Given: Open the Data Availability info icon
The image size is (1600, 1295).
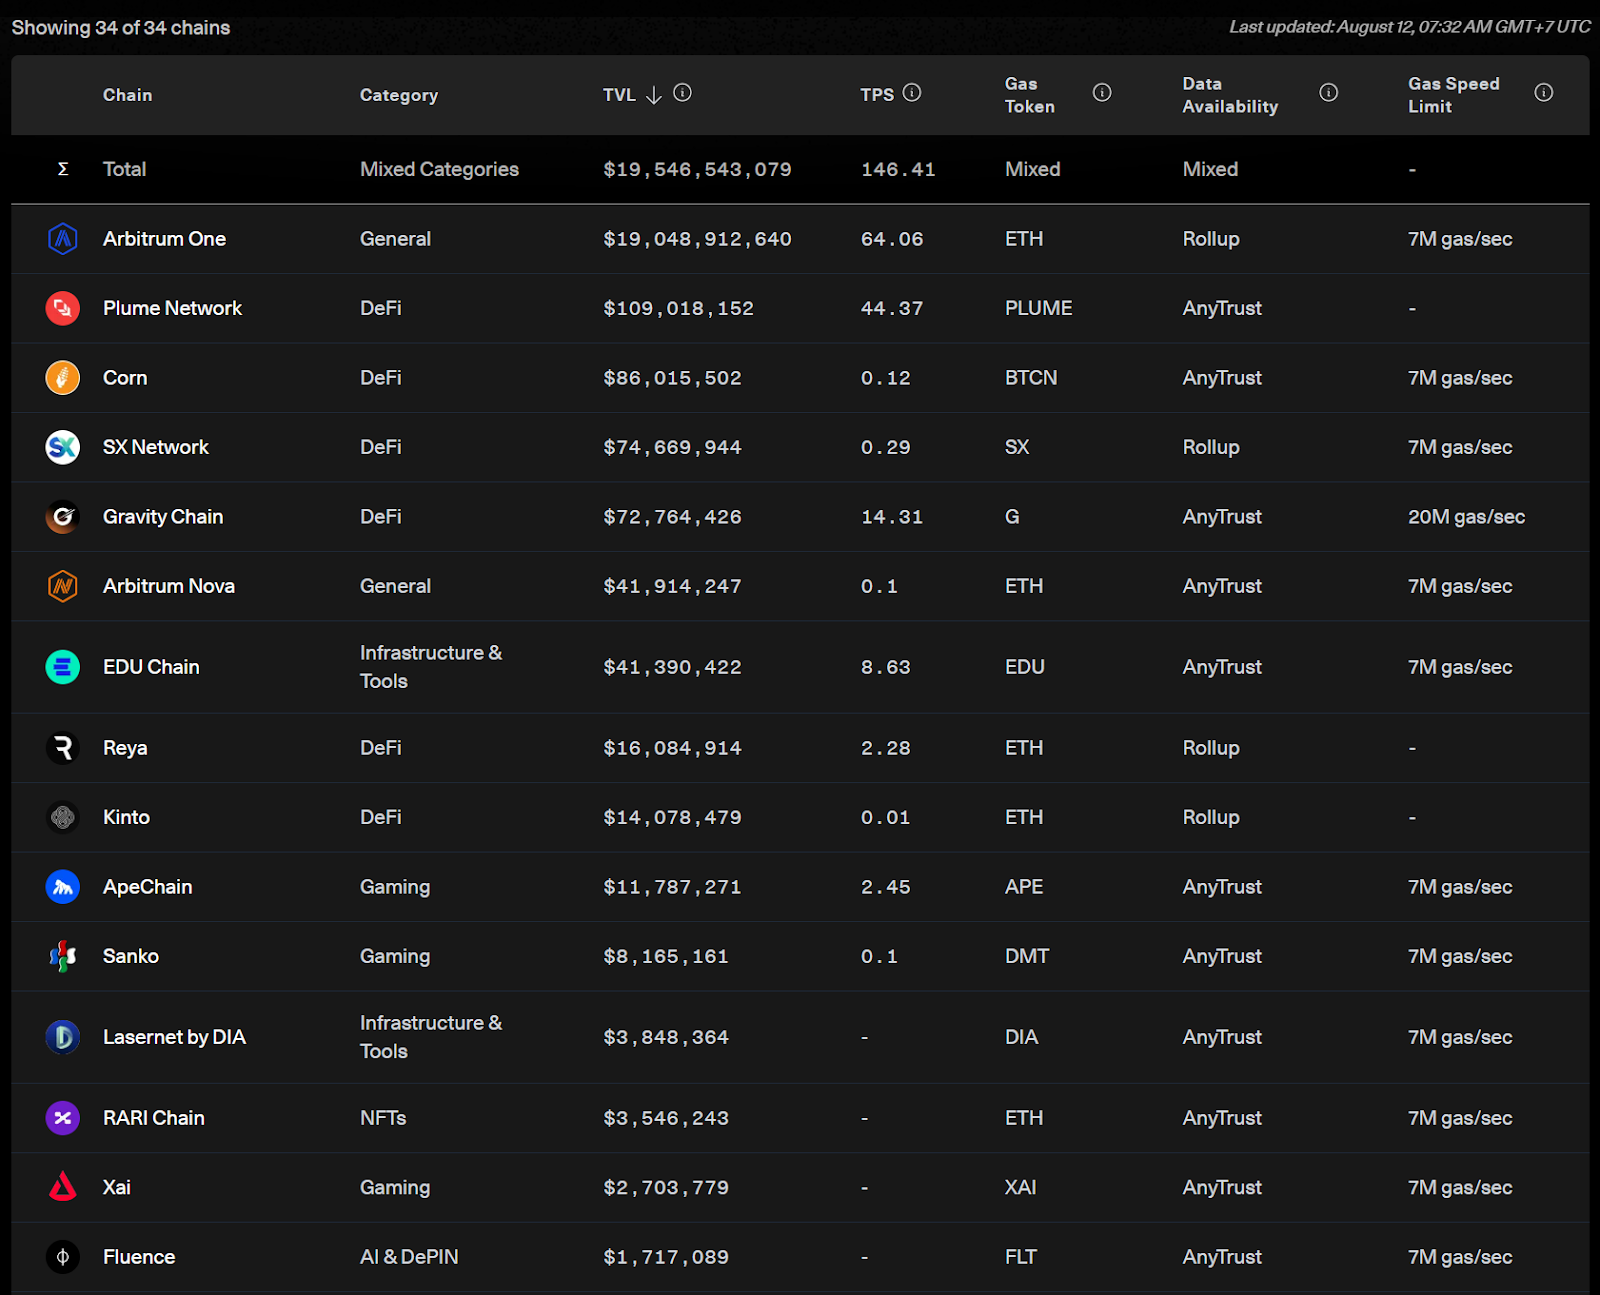Looking at the screenshot, I should coord(1328,93).
